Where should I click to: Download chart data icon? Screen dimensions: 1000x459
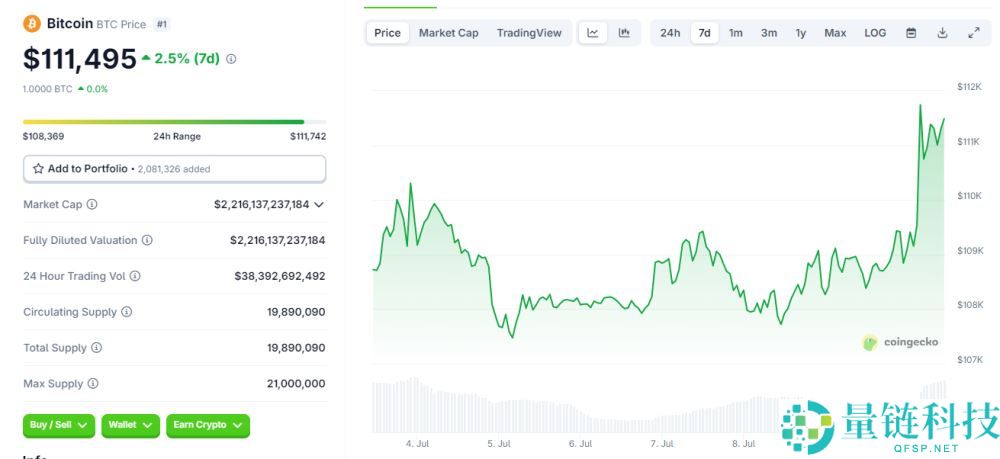pyautogui.click(x=942, y=33)
